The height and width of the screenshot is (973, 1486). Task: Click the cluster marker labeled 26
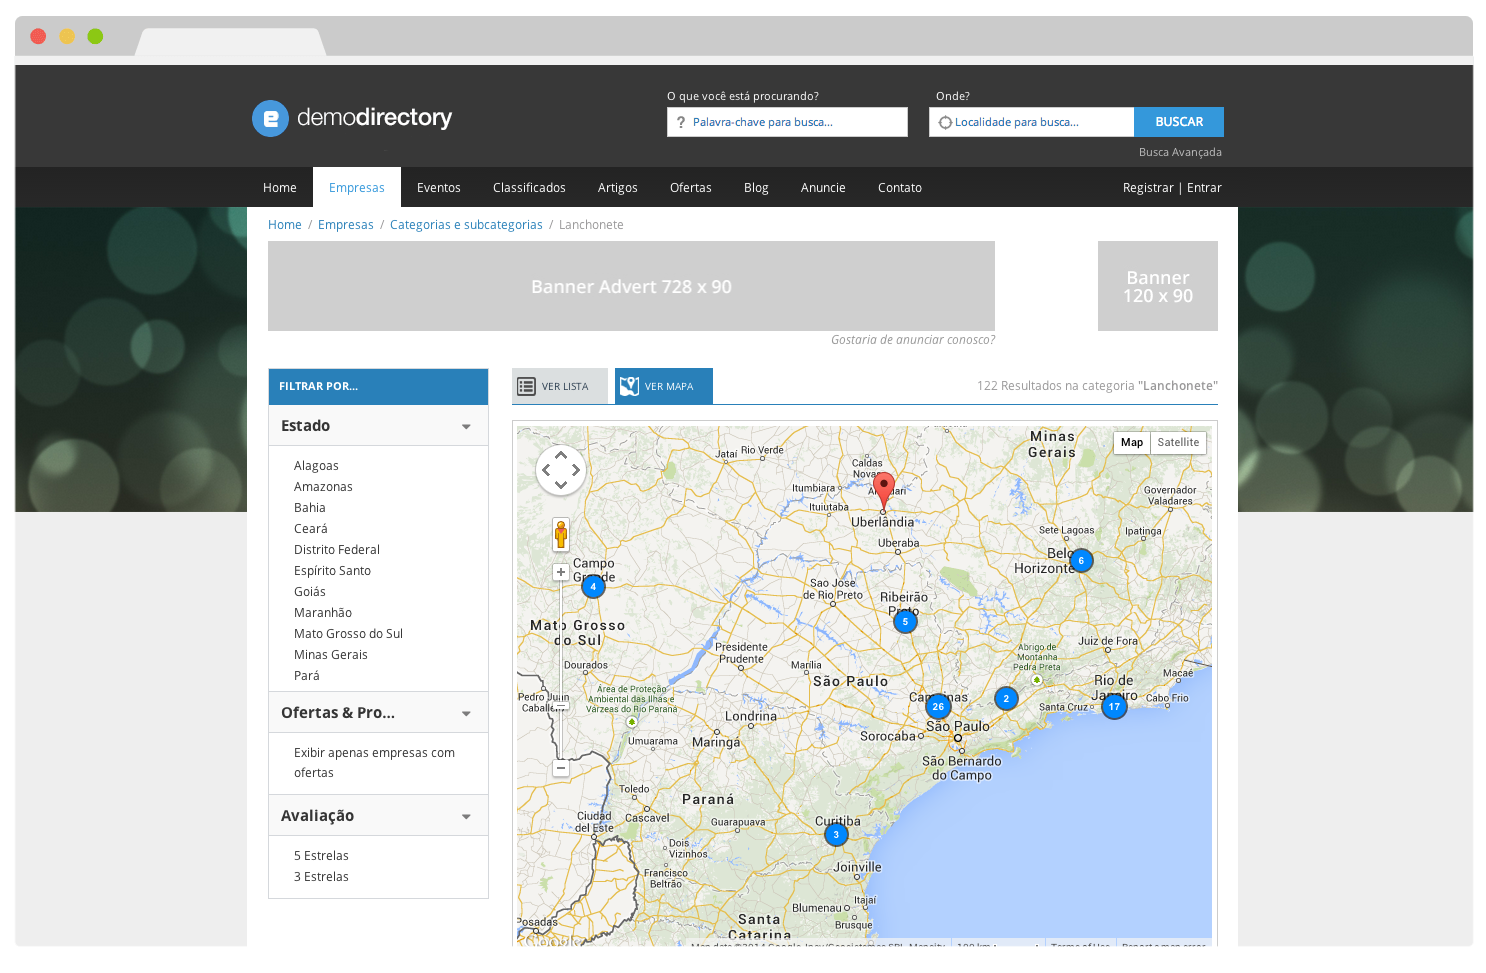938,706
